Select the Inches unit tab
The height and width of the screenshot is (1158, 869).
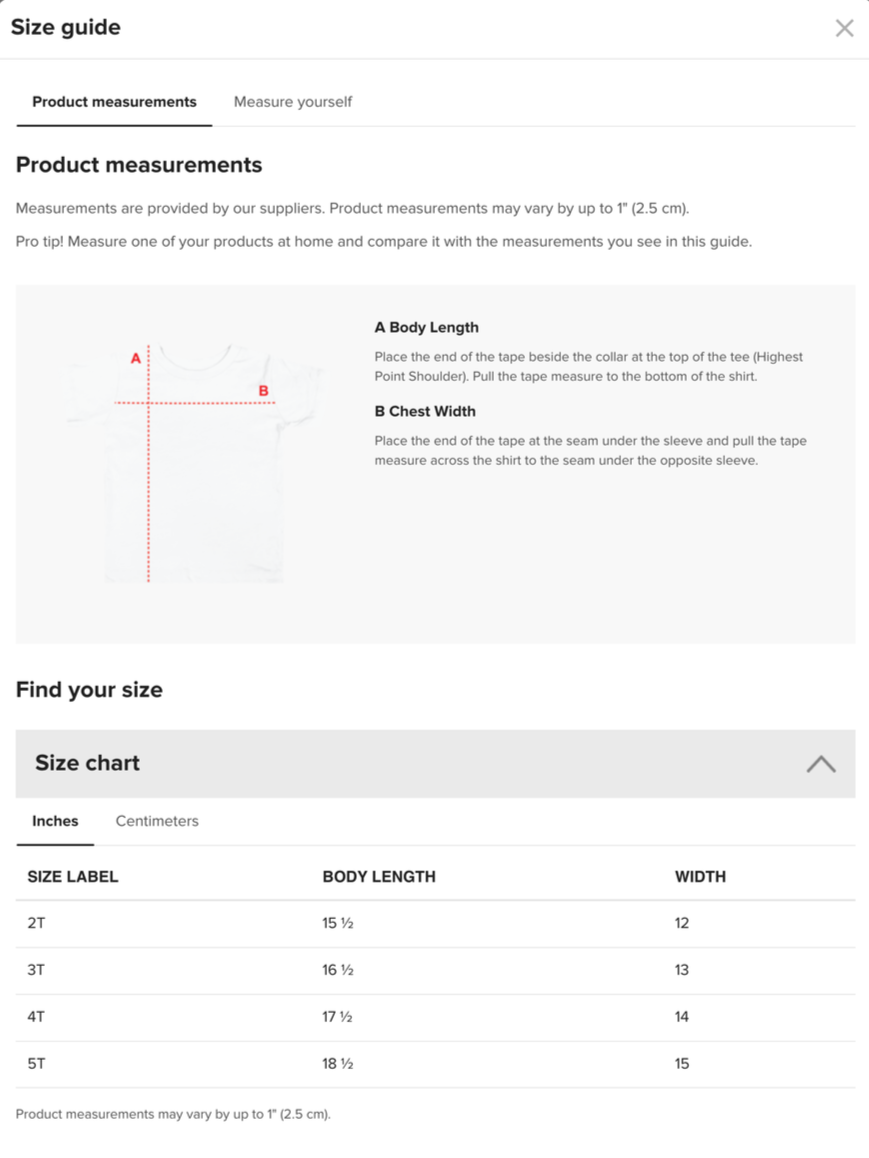click(x=55, y=821)
